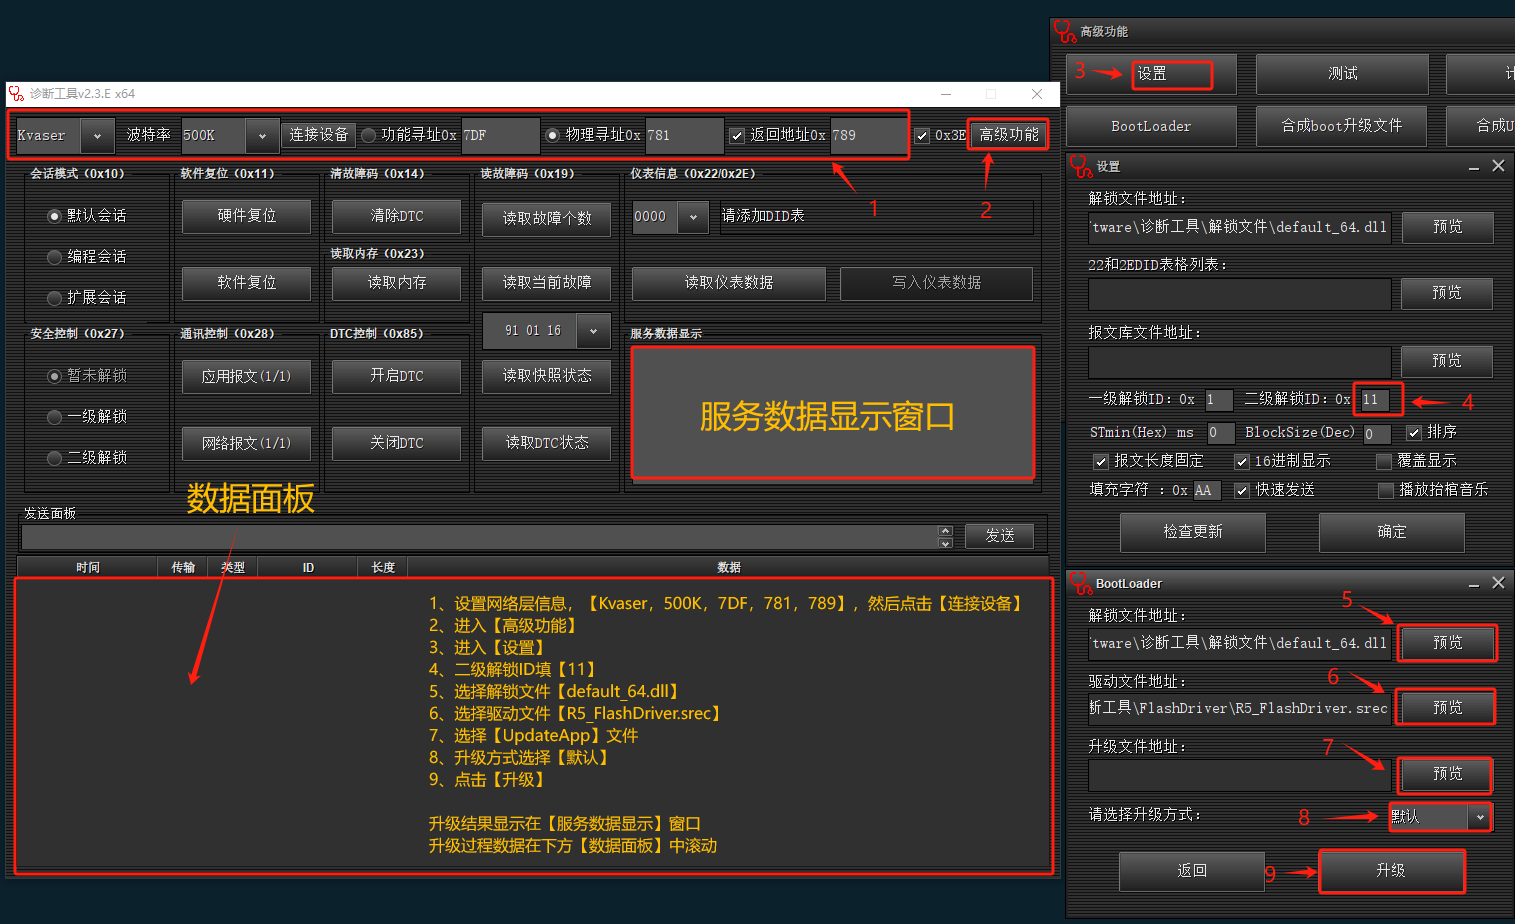Open the 测试 advanced function
1515x924 pixels.
coord(1342,74)
